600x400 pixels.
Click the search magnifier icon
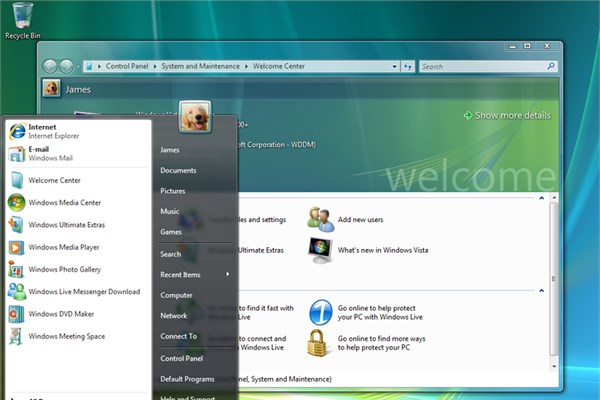pos(551,66)
